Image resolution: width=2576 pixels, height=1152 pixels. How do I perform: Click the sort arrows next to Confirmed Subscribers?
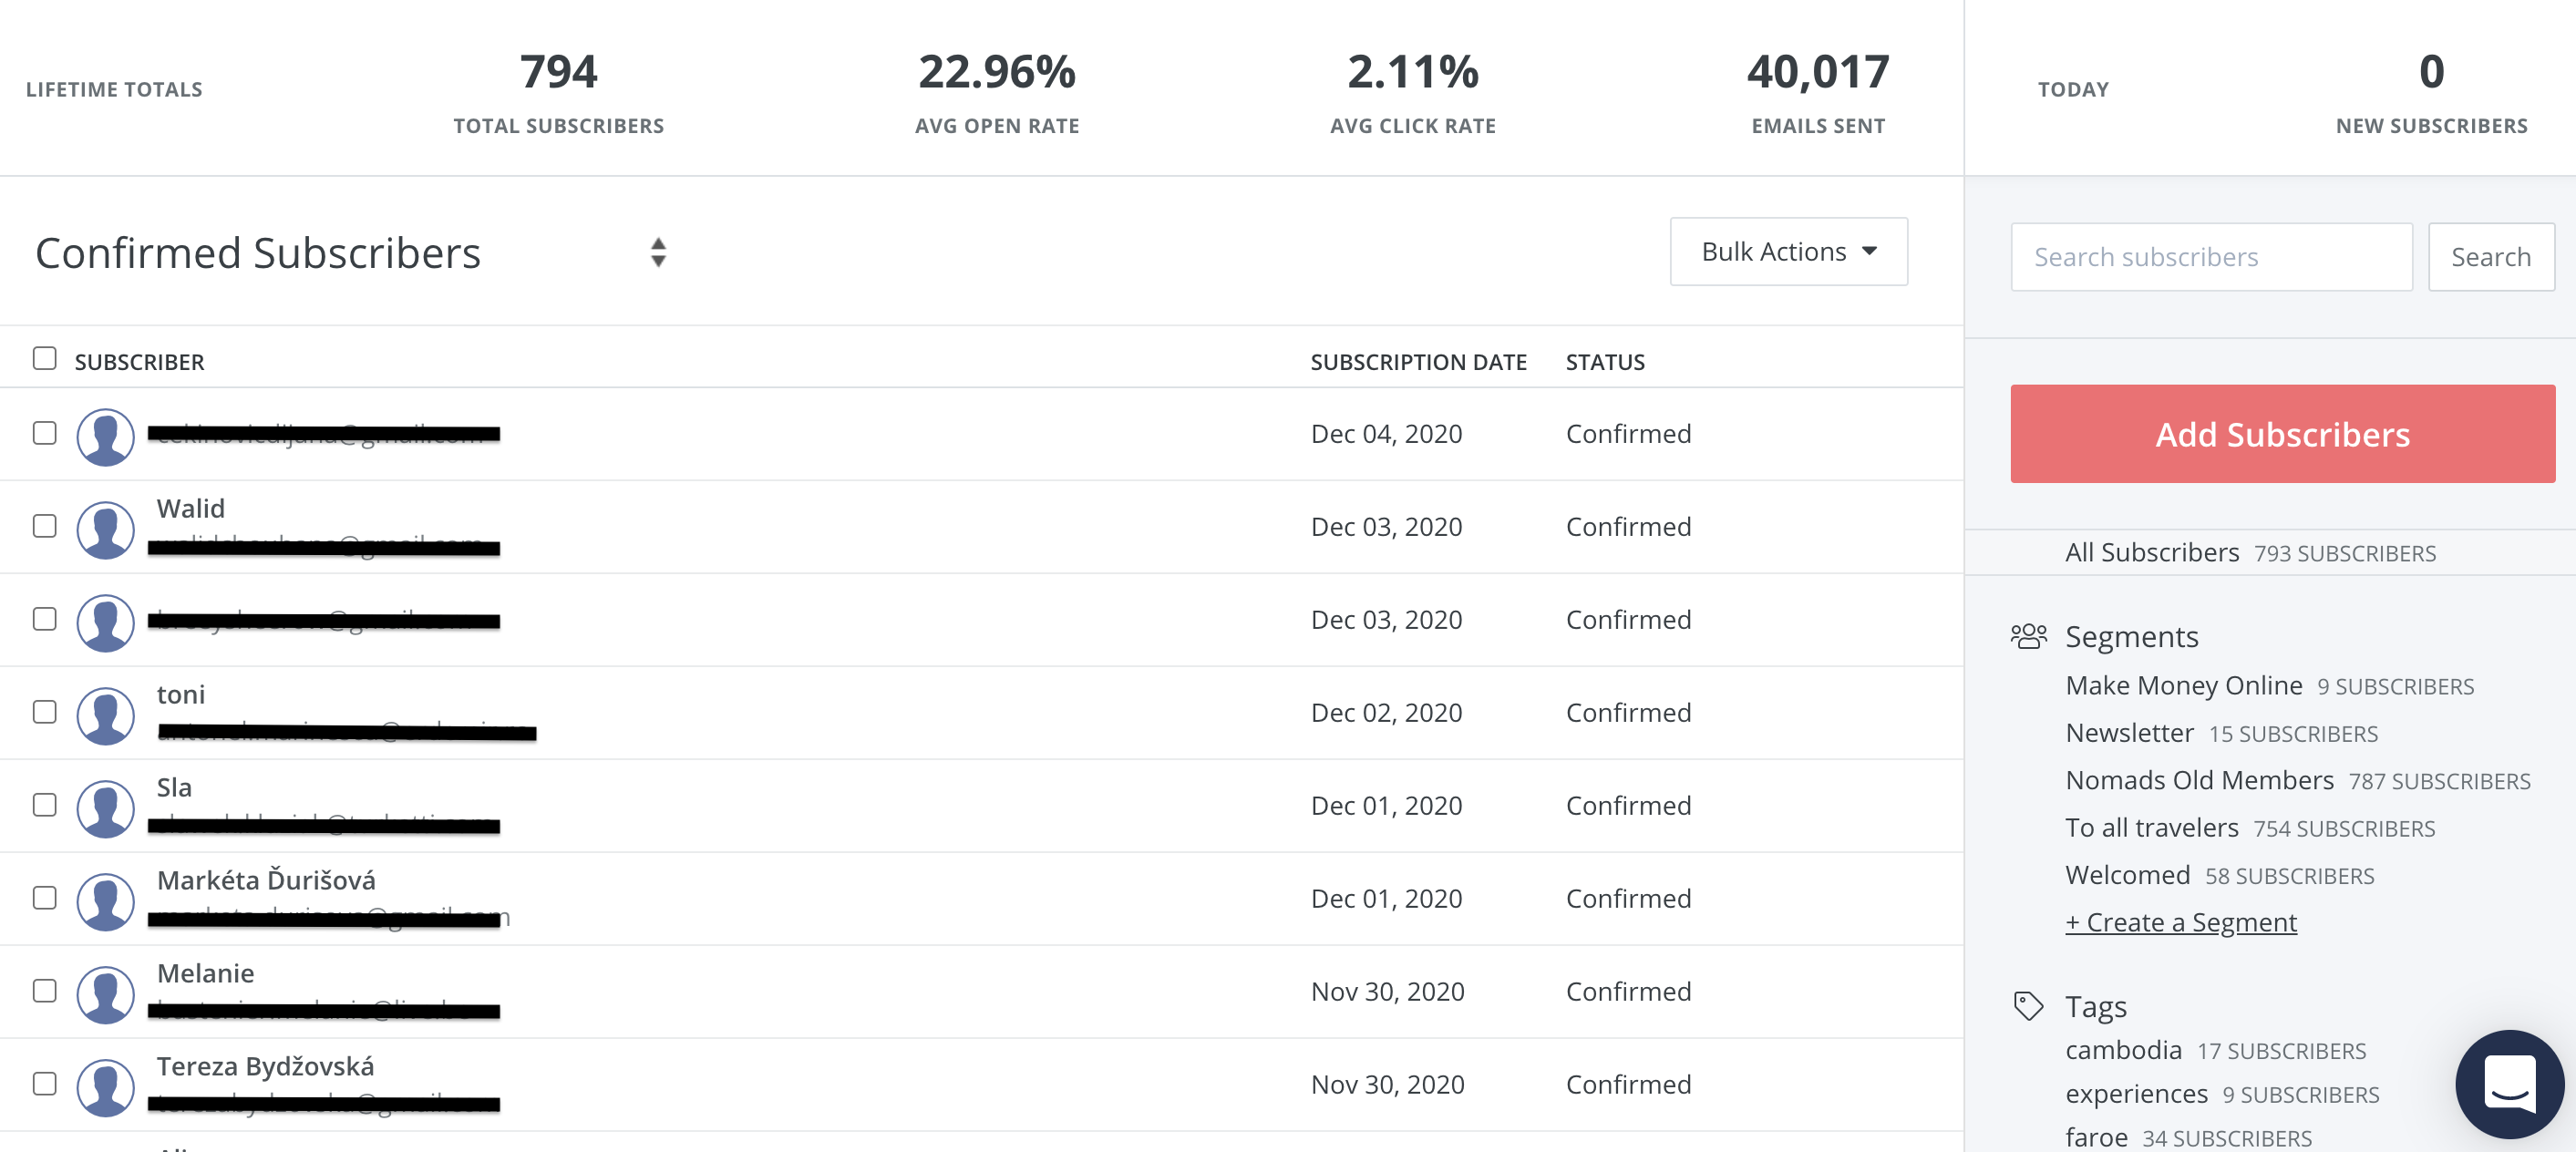659,252
